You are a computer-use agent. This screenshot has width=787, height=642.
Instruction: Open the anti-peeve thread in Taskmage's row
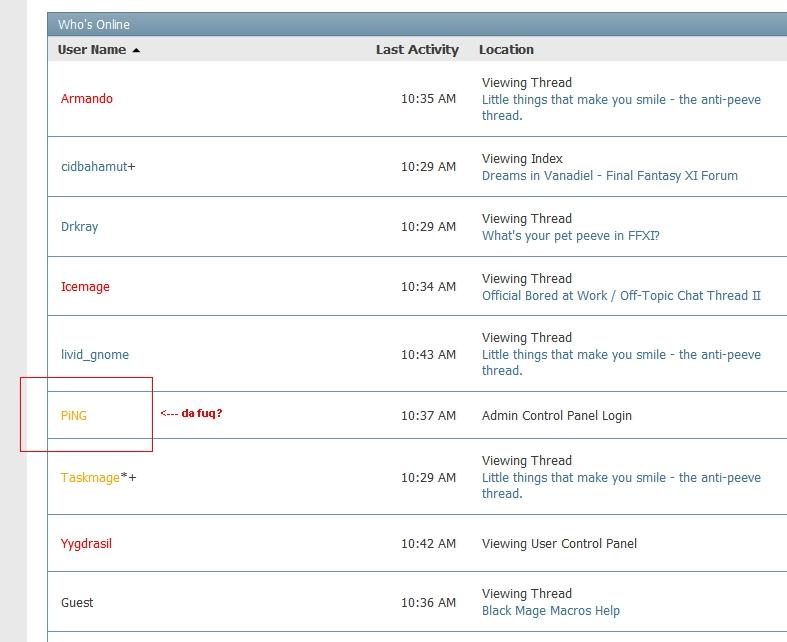620,478
